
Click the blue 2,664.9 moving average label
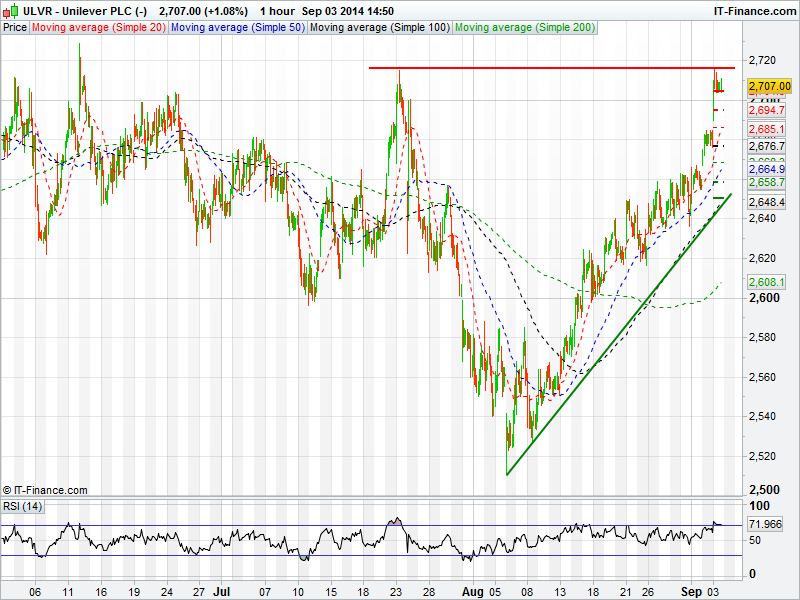pos(767,169)
